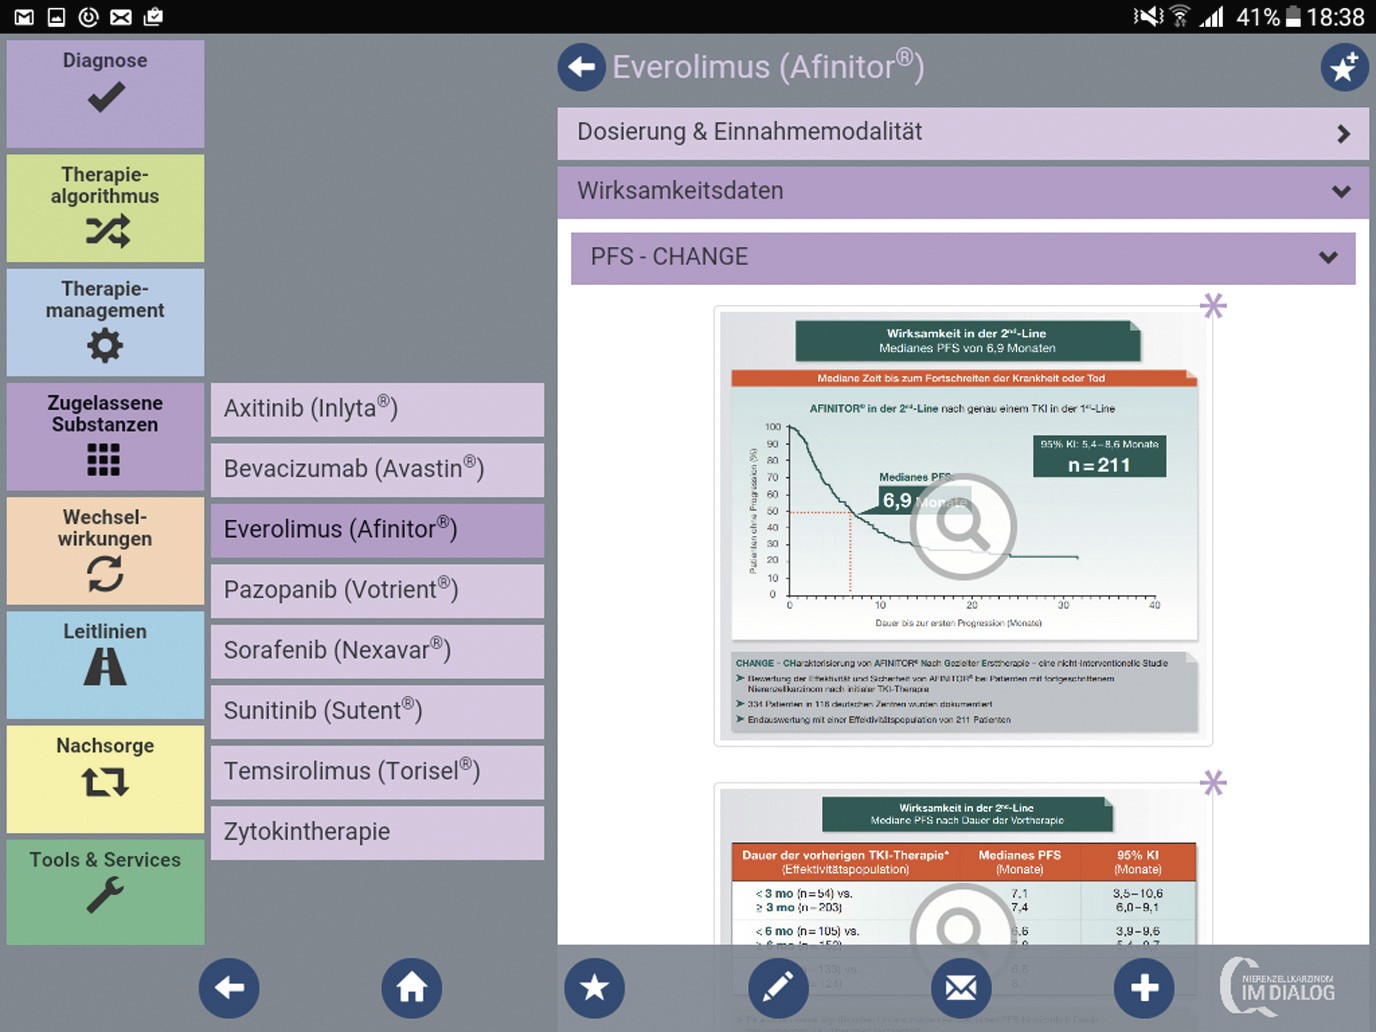Open favorites with bottom star icon
Image resolution: width=1376 pixels, height=1032 pixels.
pyautogui.click(x=595, y=988)
